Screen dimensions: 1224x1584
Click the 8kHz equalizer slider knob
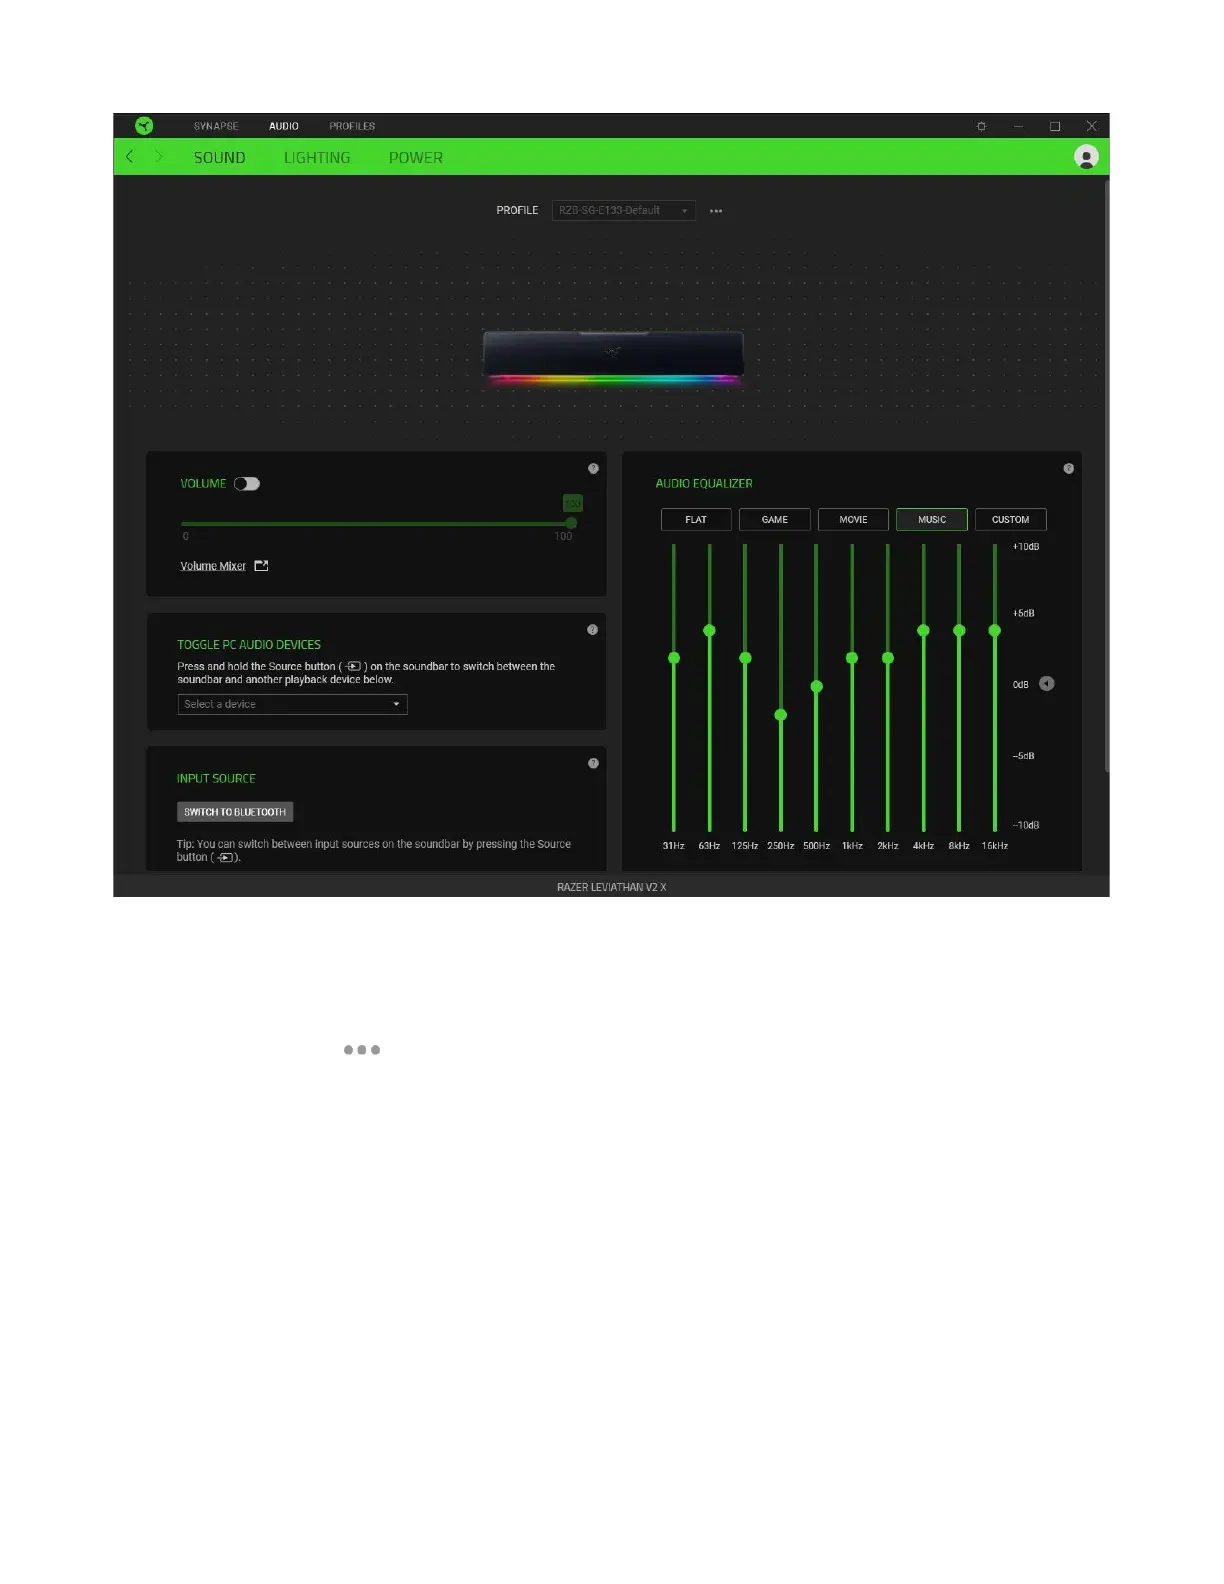(x=959, y=630)
